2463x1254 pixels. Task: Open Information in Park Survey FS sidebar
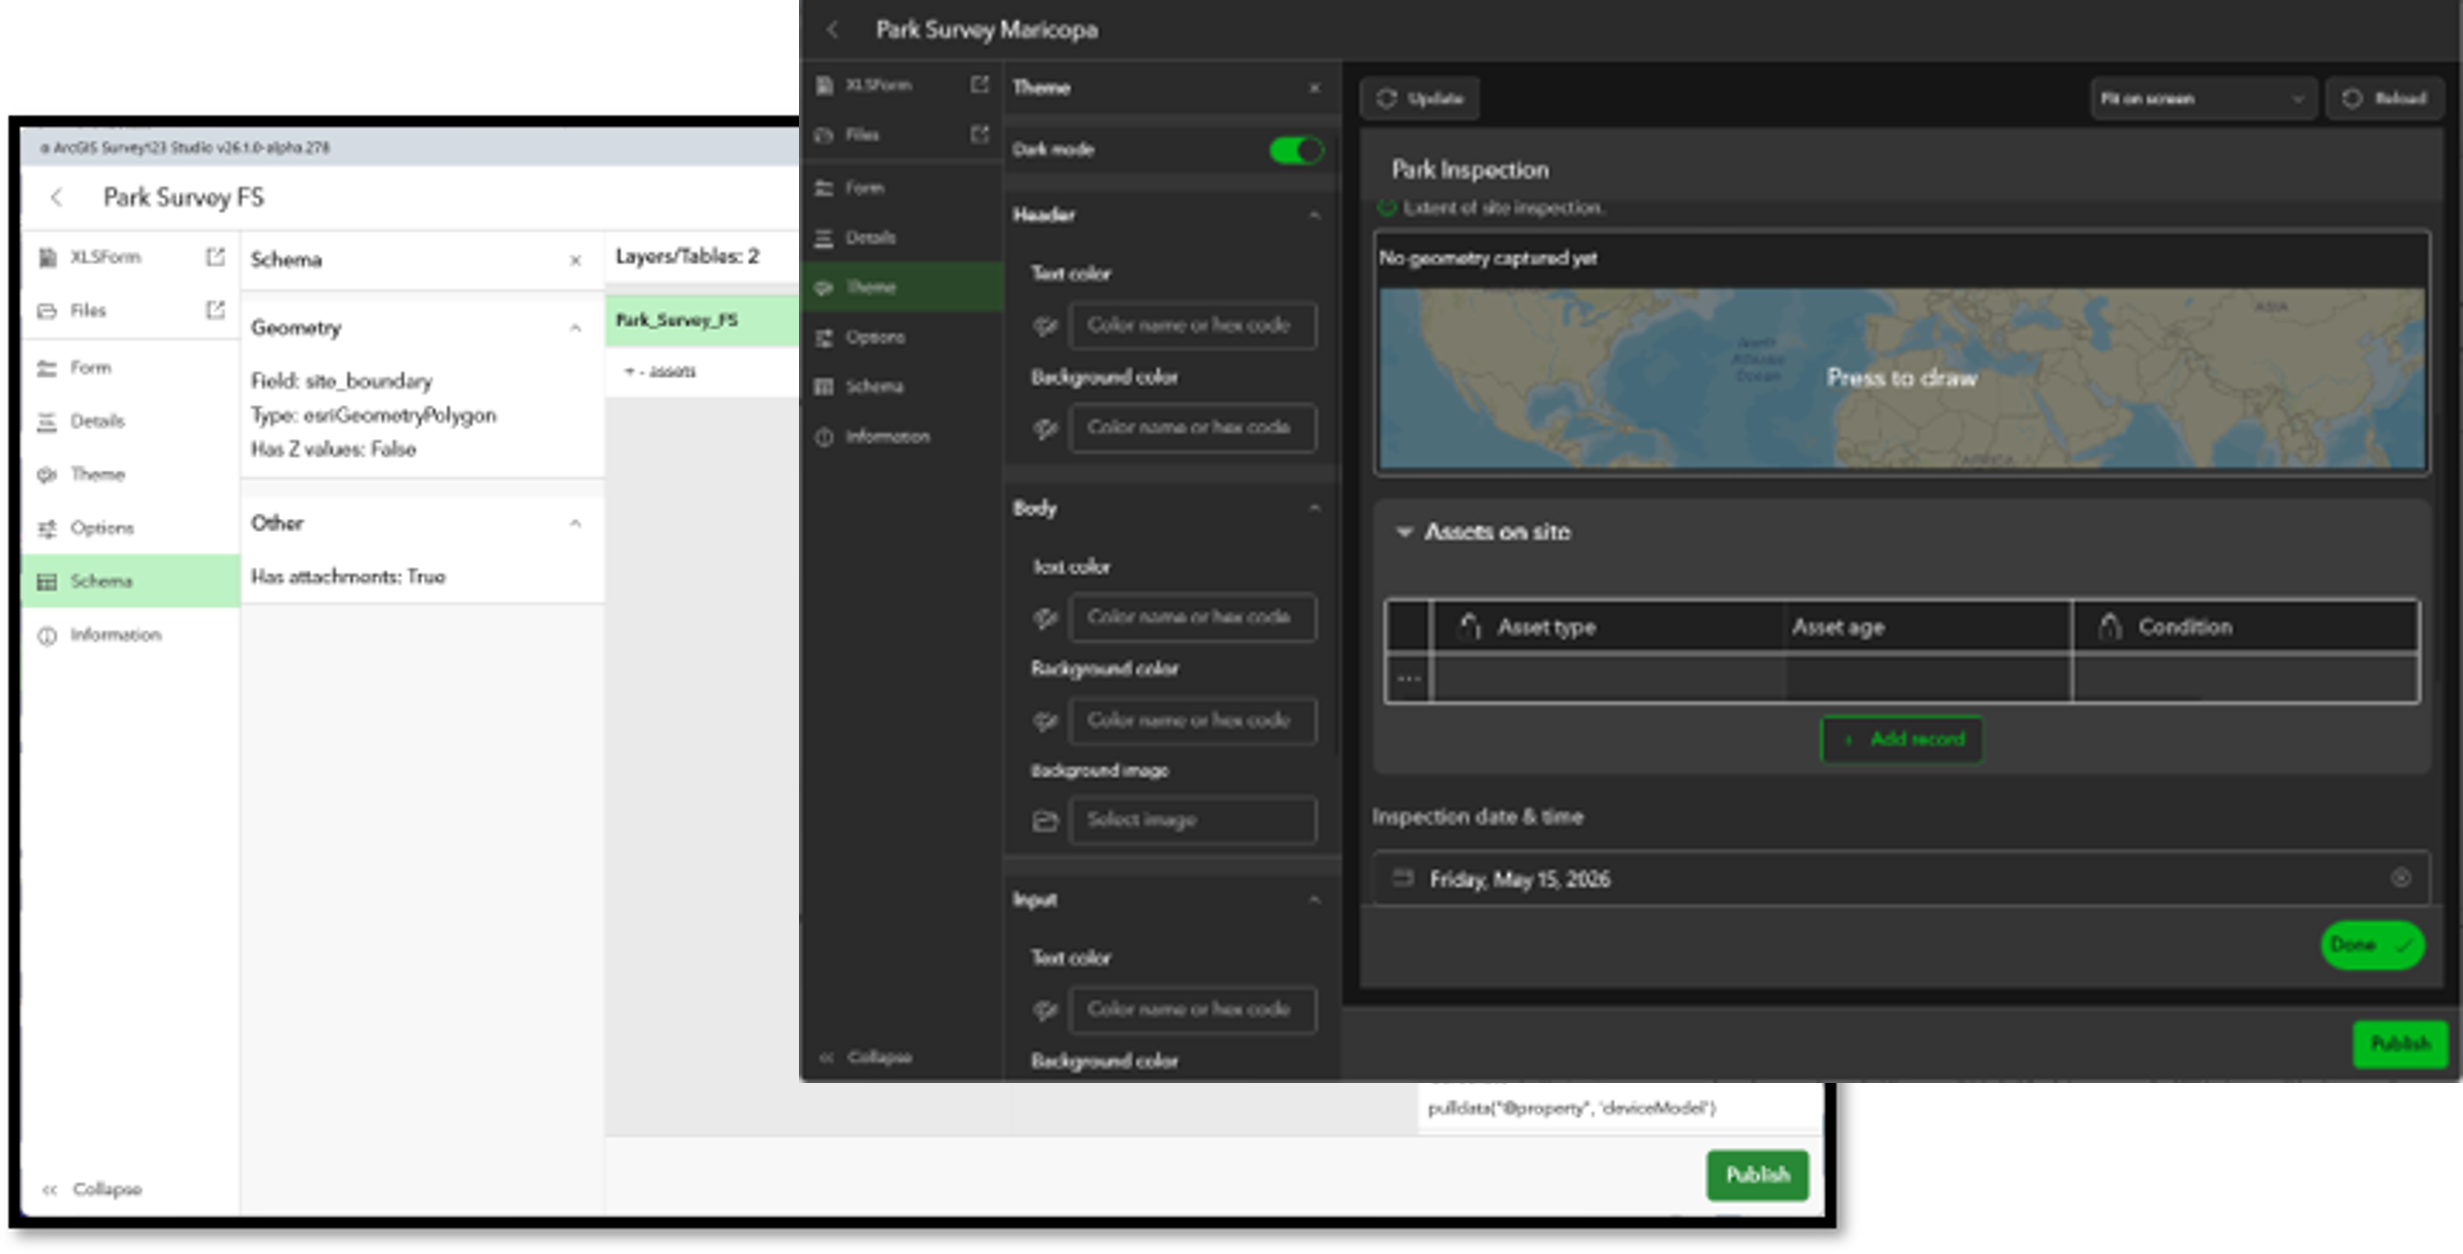(130, 635)
